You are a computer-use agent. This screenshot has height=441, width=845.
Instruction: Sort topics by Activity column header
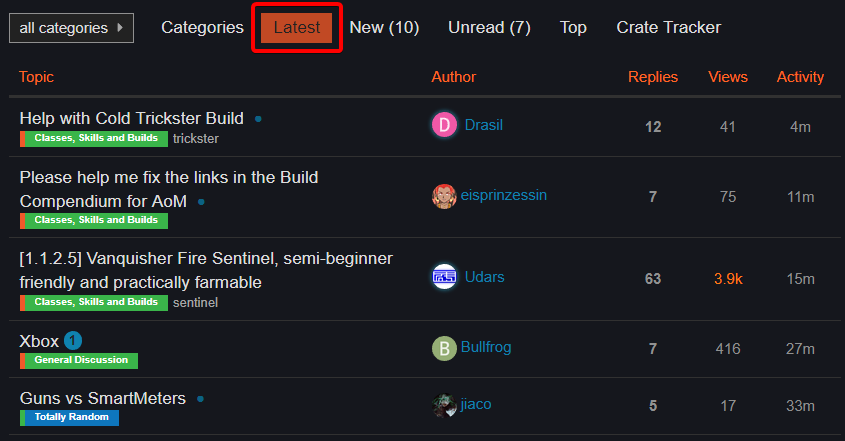800,77
